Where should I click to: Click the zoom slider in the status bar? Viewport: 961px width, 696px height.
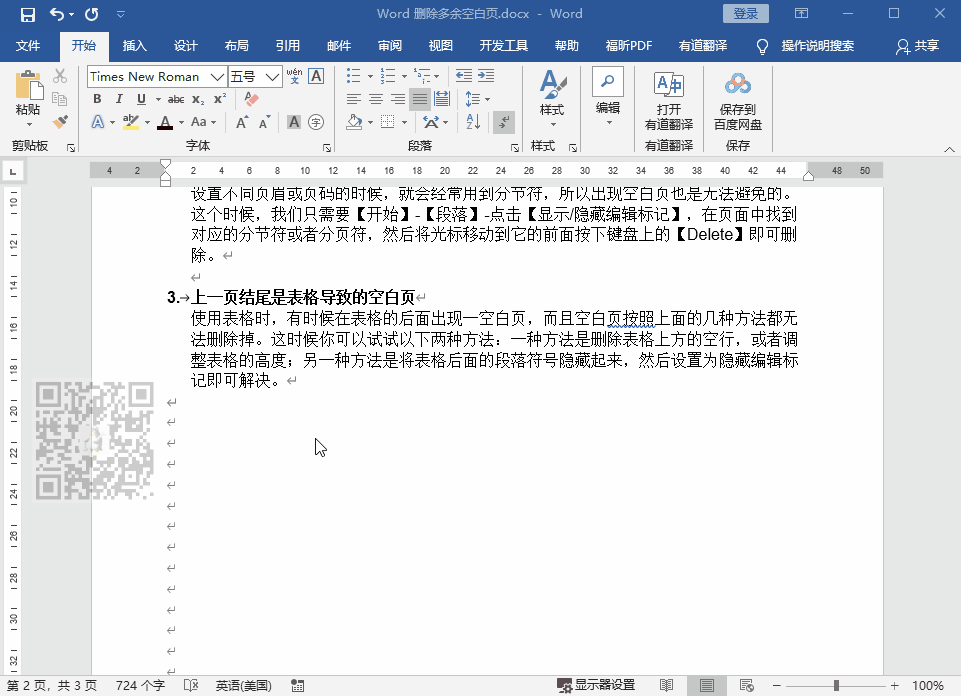(x=836, y=685)
